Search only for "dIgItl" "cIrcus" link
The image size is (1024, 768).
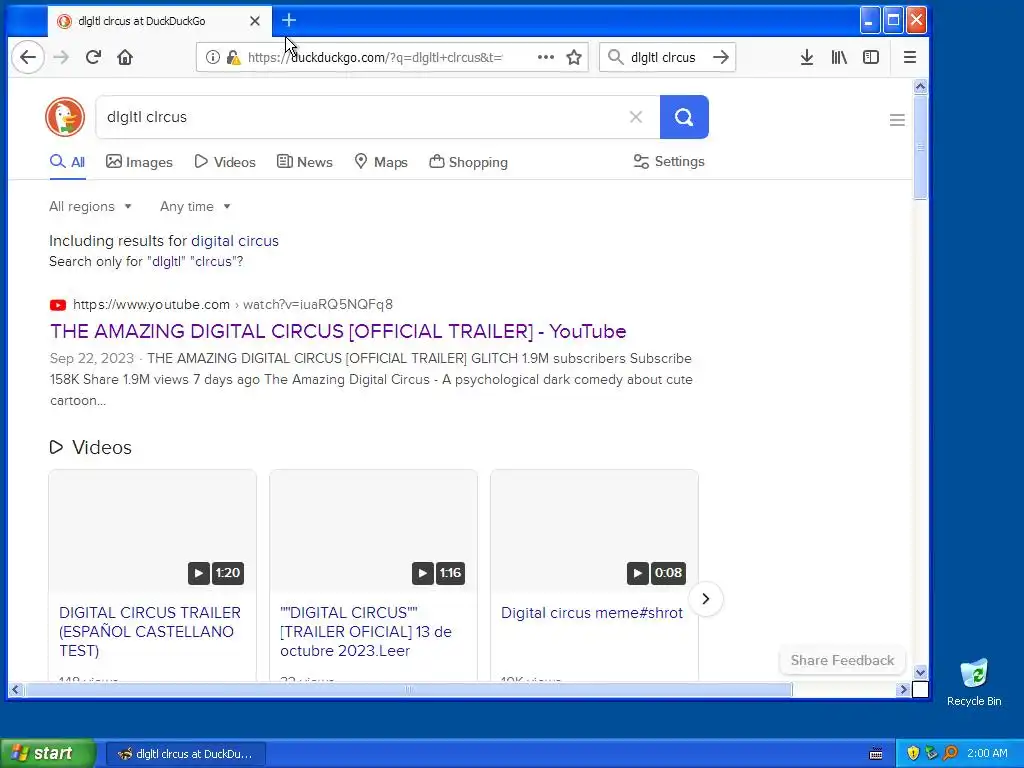[146, 262]
